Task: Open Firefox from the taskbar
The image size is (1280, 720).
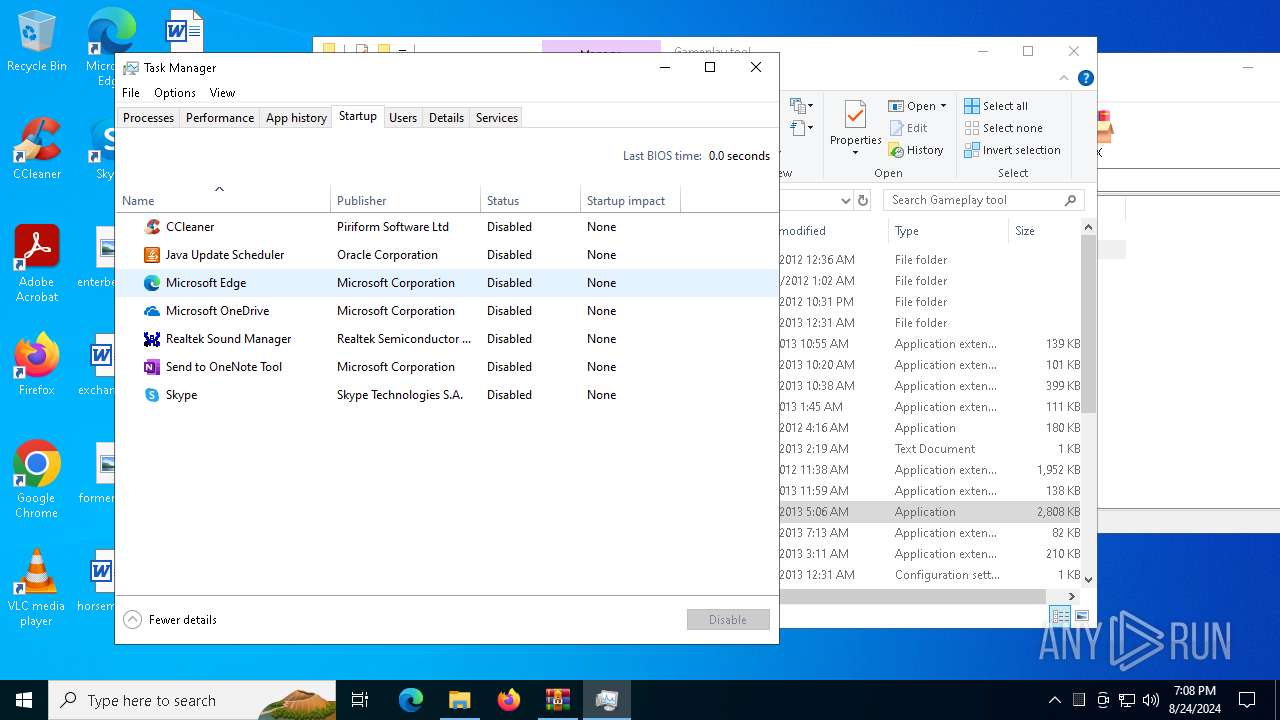Action: pyautogui.click(x=508, y=700)
